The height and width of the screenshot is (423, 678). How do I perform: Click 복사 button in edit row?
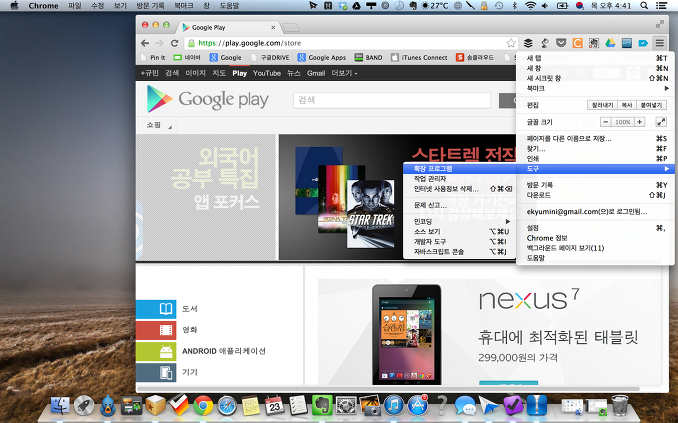click(627, 105)
